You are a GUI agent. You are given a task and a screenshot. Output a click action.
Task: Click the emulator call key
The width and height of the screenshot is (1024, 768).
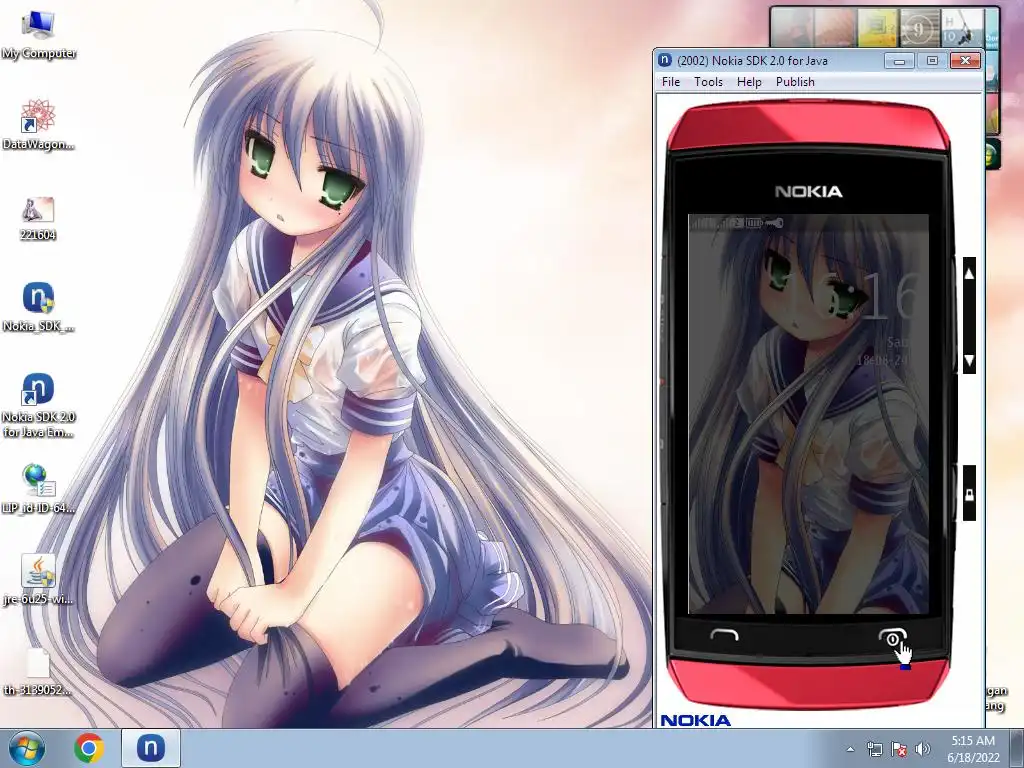[724, 635]
